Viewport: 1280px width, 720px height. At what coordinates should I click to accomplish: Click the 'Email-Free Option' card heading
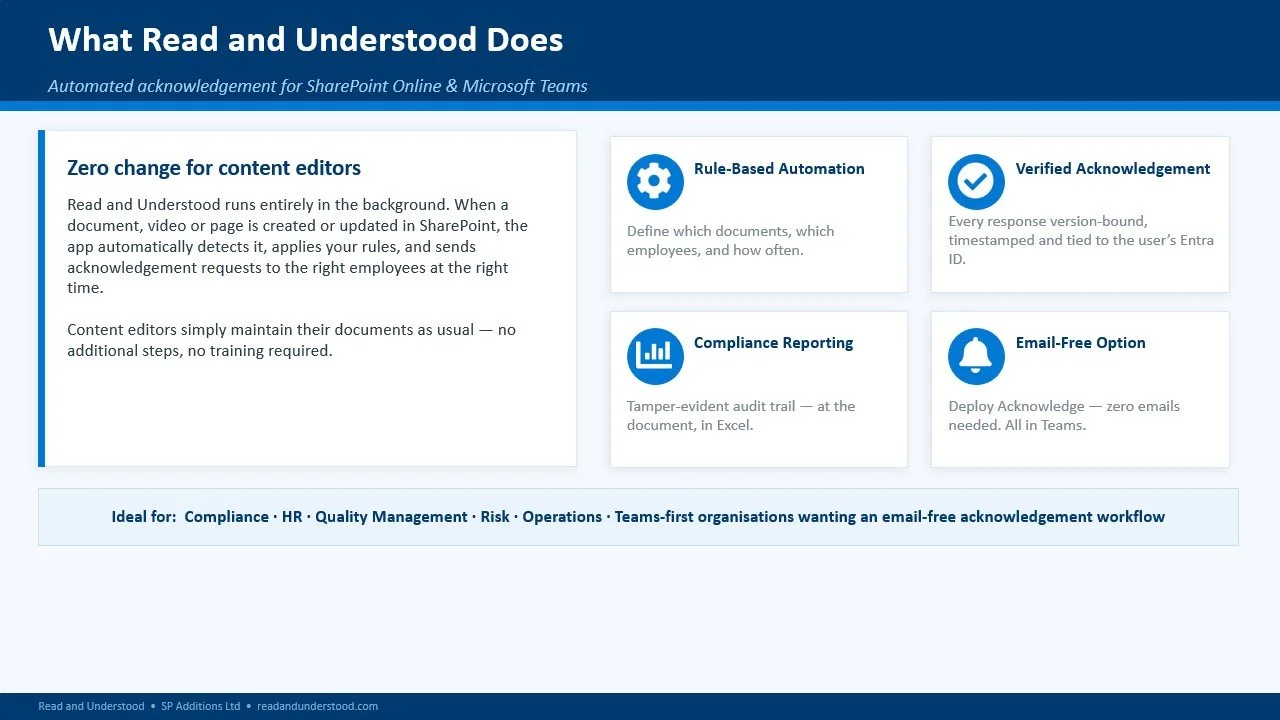coord(1081,343)
